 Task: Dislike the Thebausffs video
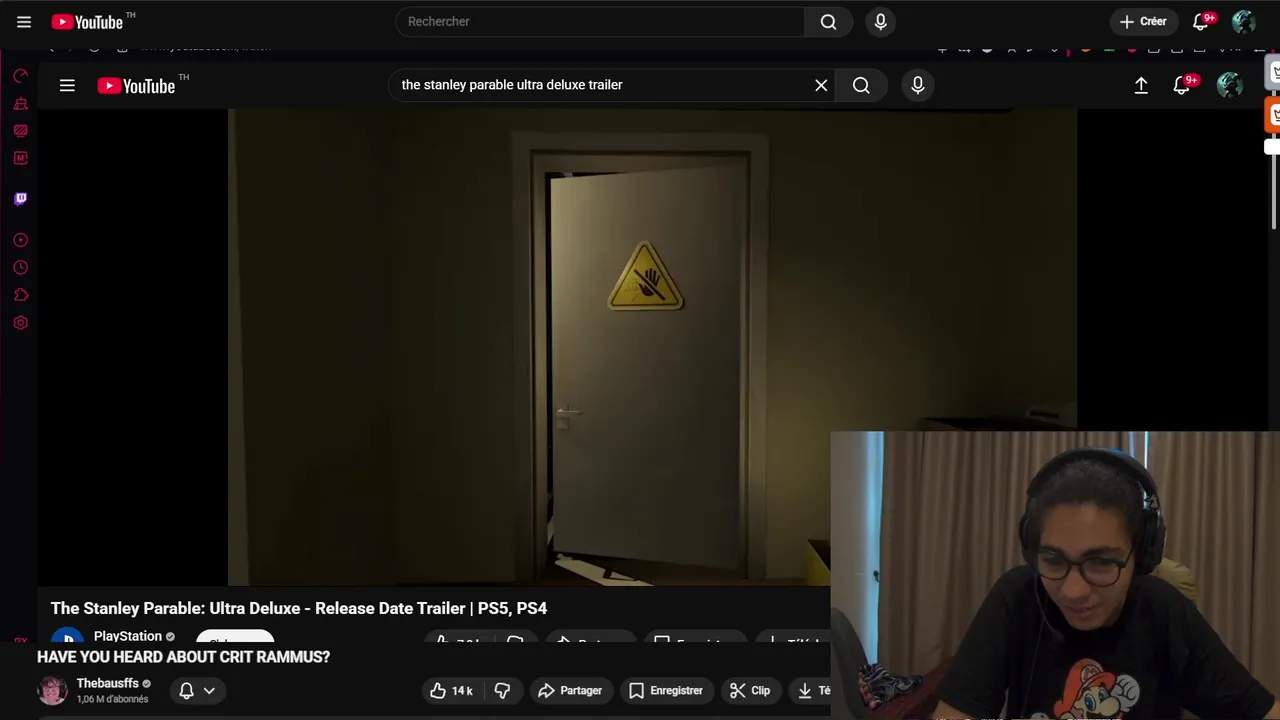tap(502, 690)
